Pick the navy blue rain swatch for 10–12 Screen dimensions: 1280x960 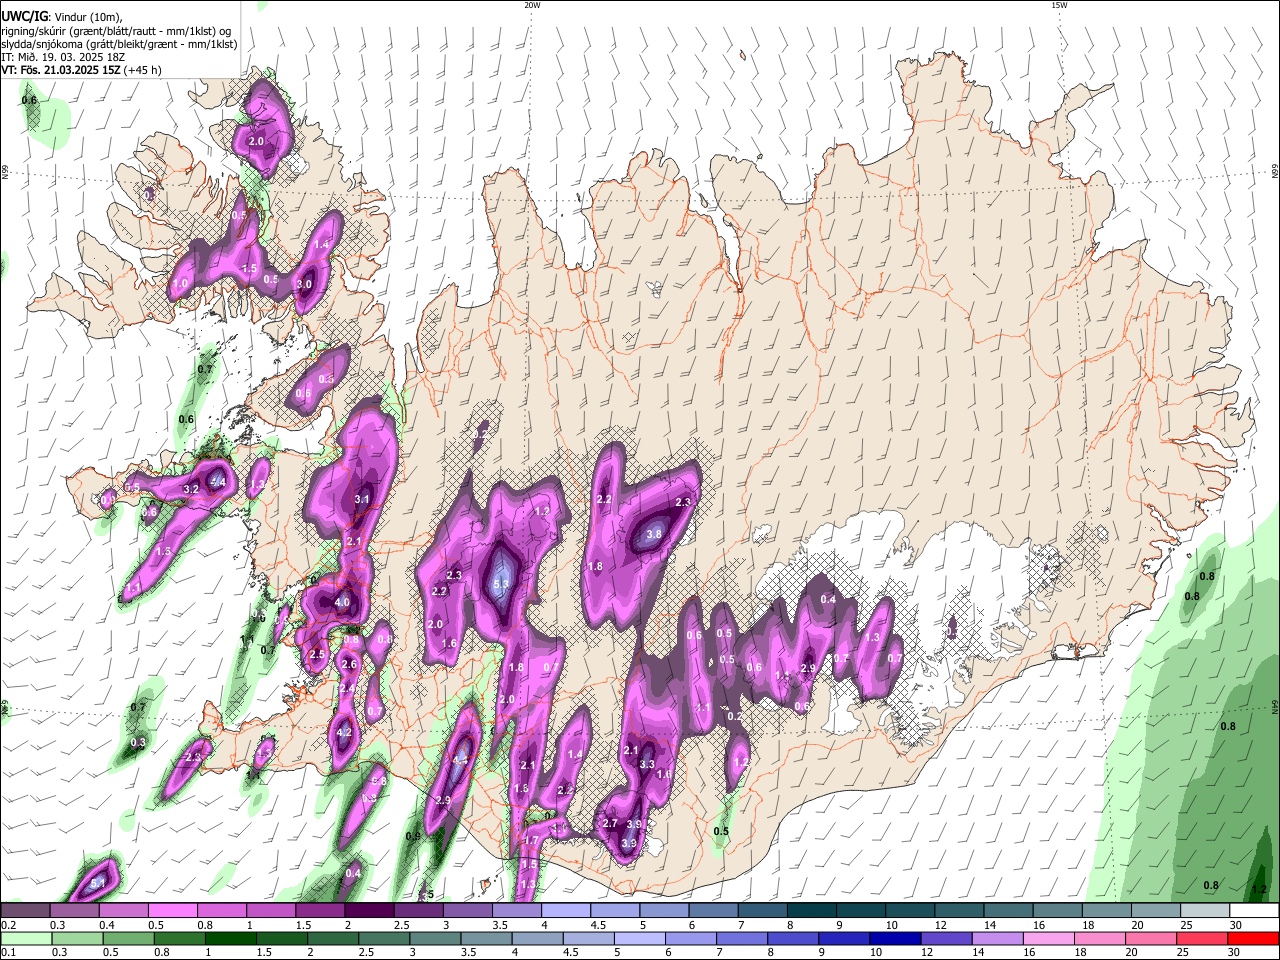pyautogui.click(x=894, y=938)
